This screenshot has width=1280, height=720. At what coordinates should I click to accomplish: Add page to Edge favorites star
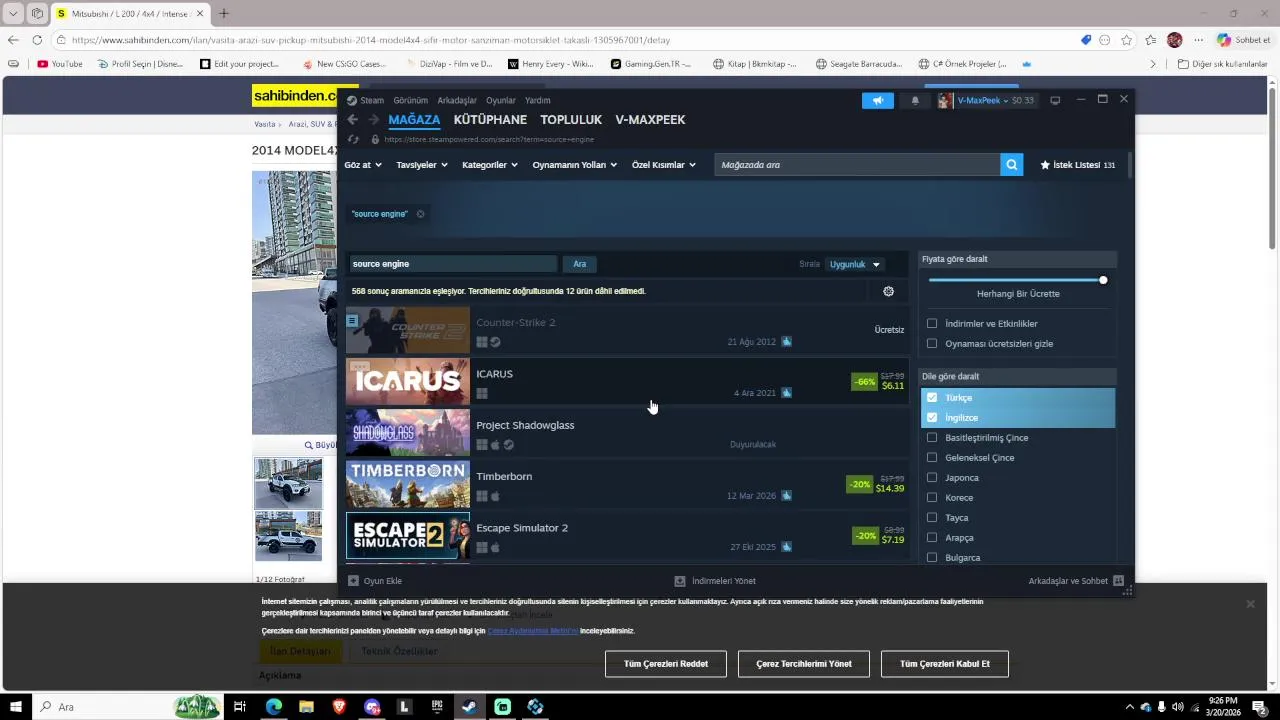click(x=1127, y=40)
